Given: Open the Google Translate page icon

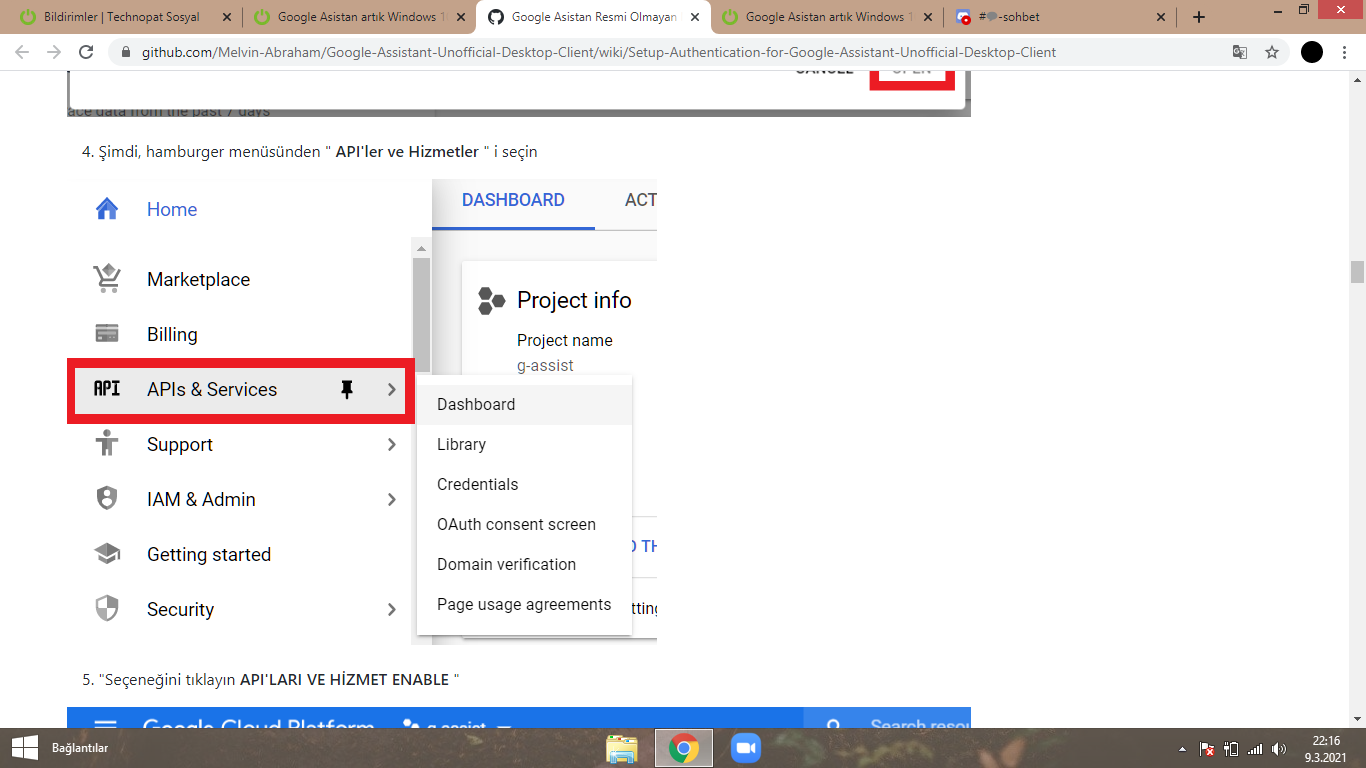Looking at the screenshot, I should click(1240, 52).
